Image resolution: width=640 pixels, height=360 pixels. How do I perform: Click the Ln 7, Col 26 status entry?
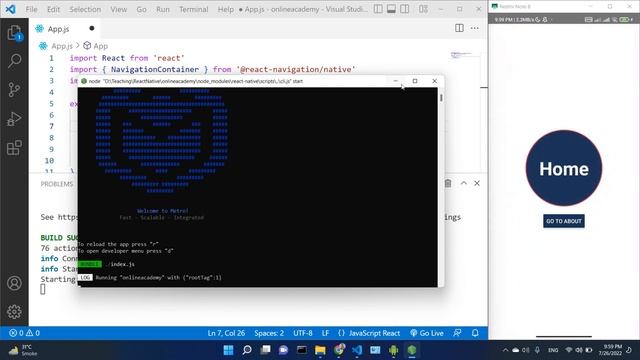pyautogui.click(x=226, y=333)
